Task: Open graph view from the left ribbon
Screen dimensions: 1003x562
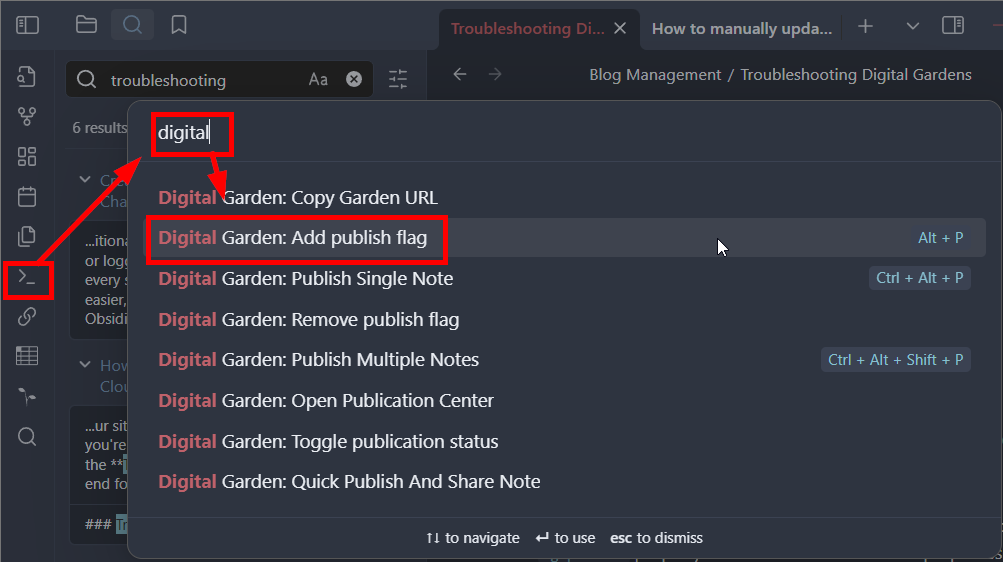Action: [x=27, y=117]
